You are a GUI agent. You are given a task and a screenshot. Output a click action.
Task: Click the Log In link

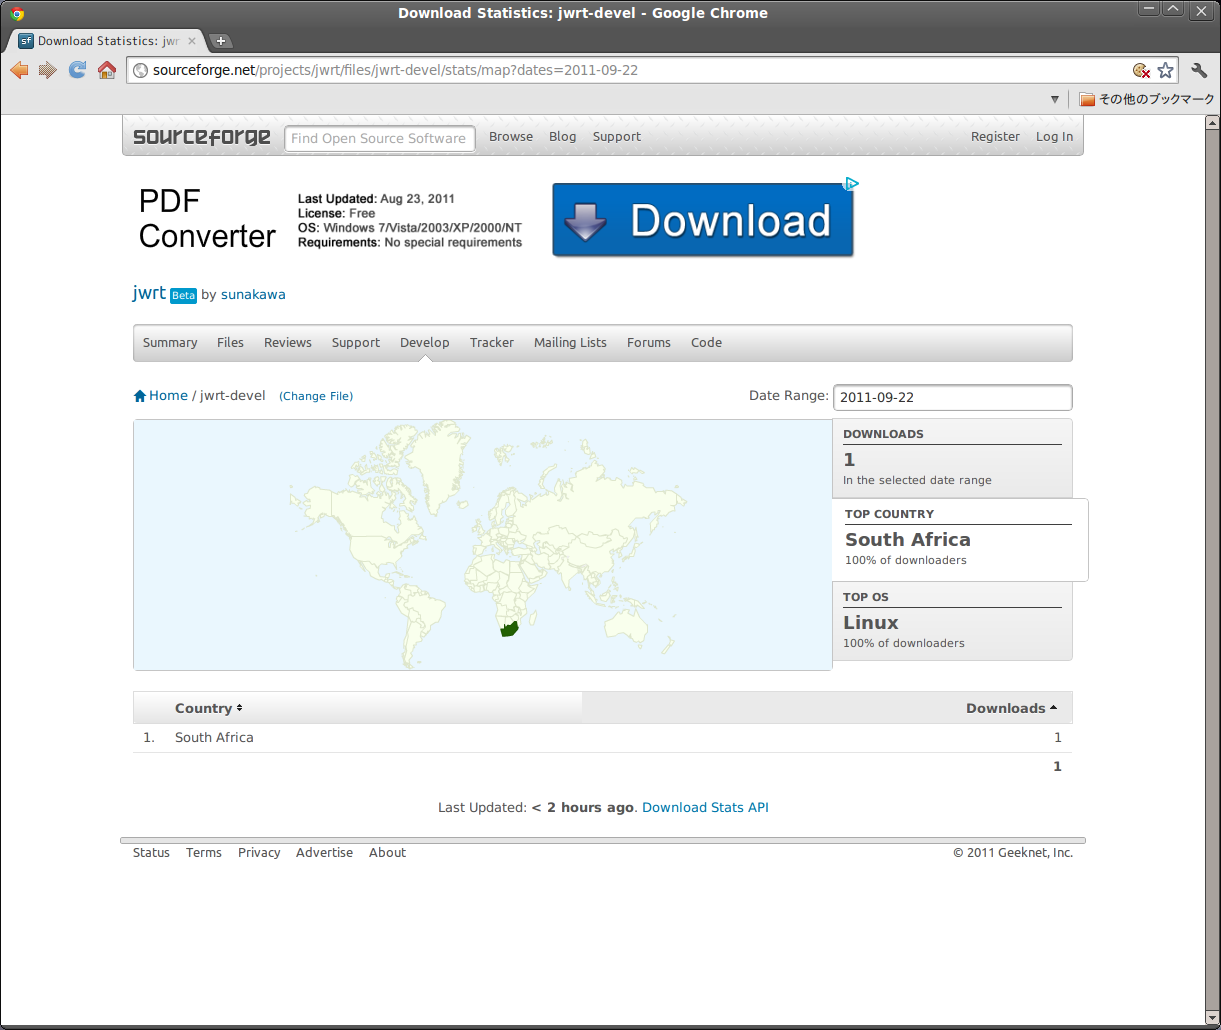[1054, 137]
